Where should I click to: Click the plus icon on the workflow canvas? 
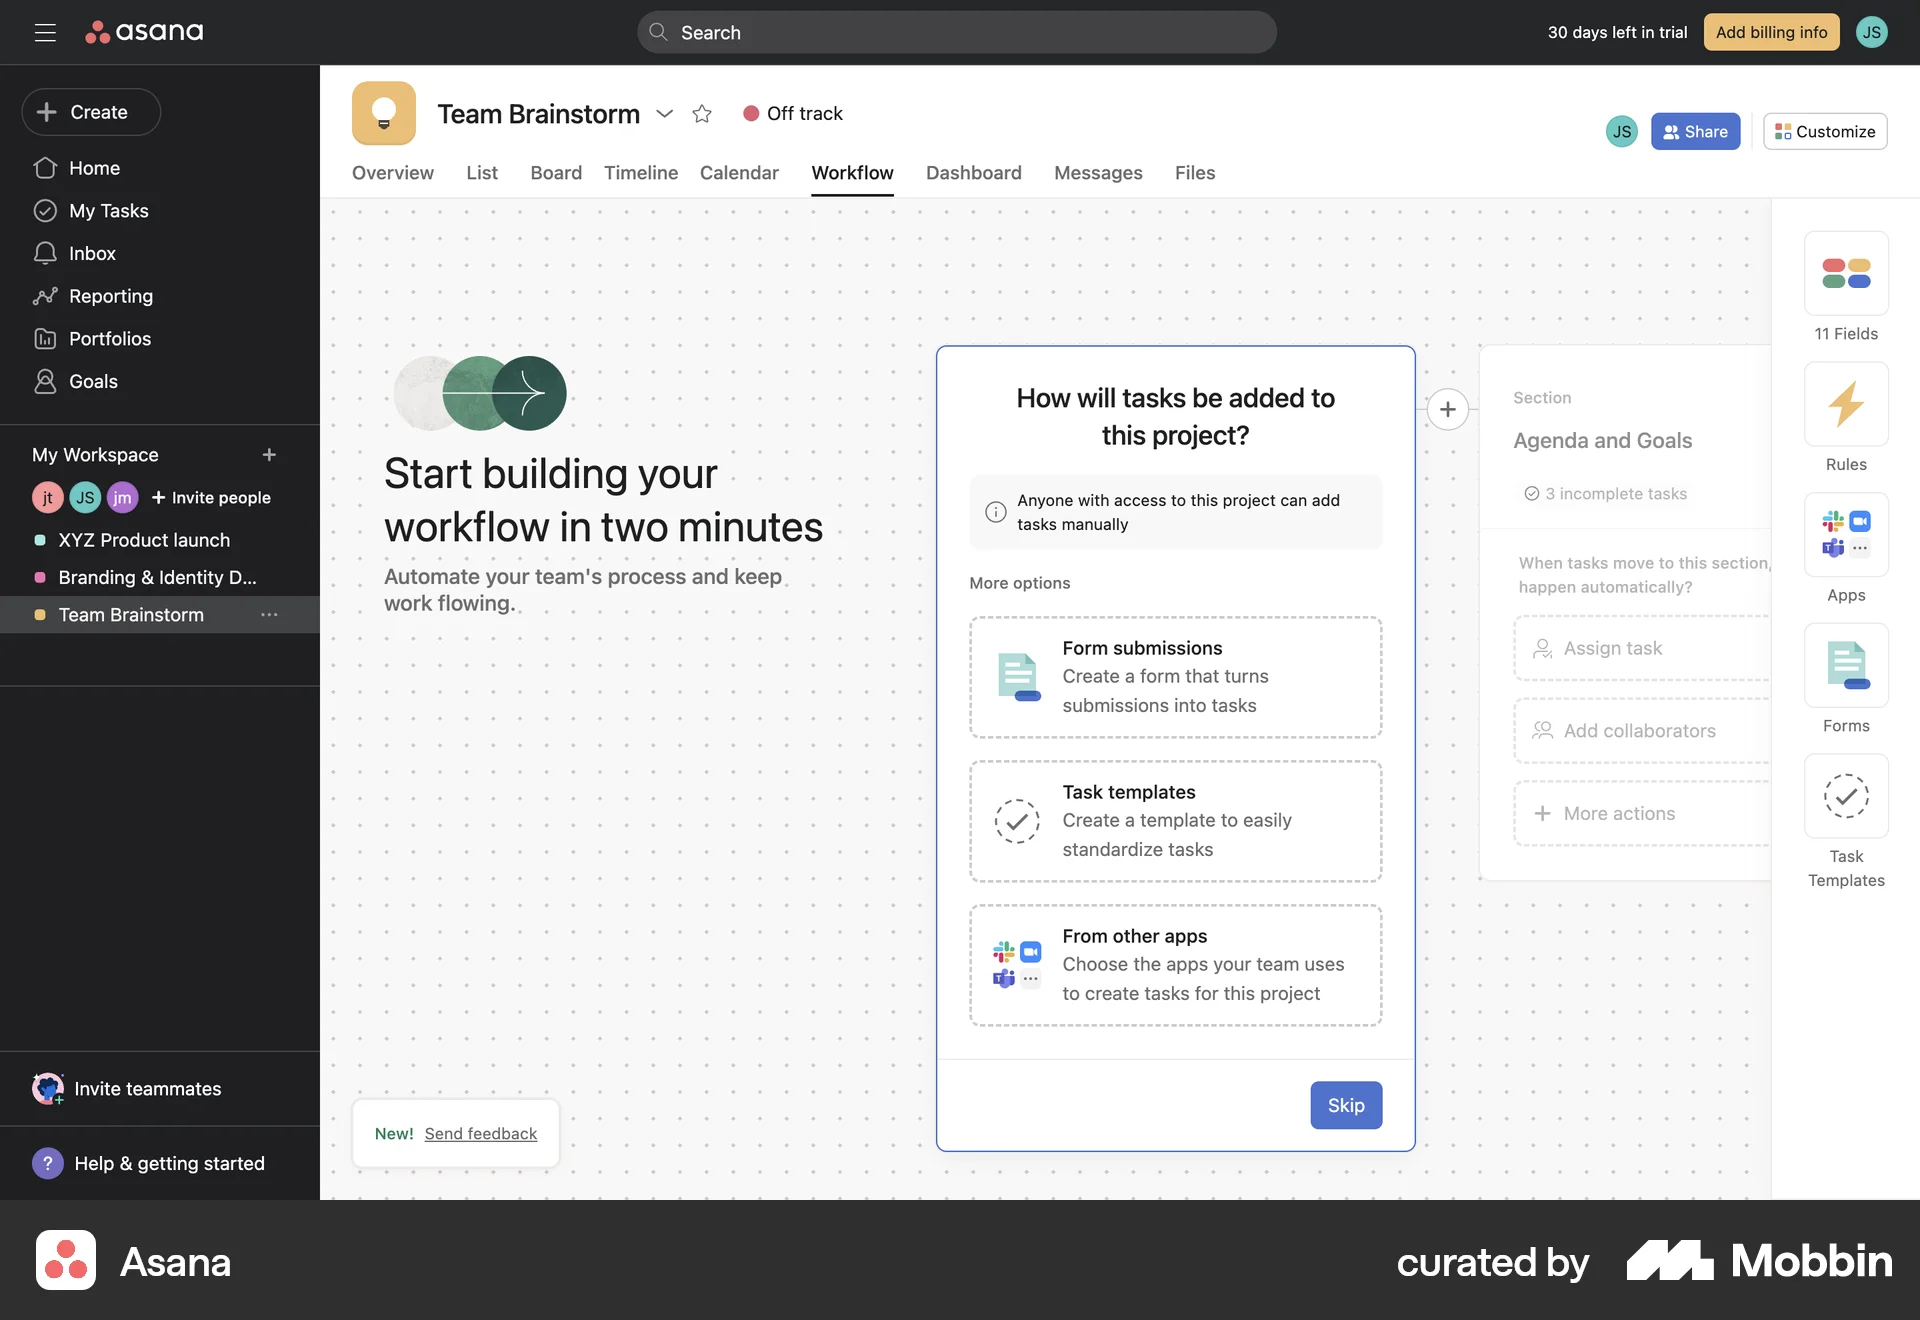tap(1447, 409)
